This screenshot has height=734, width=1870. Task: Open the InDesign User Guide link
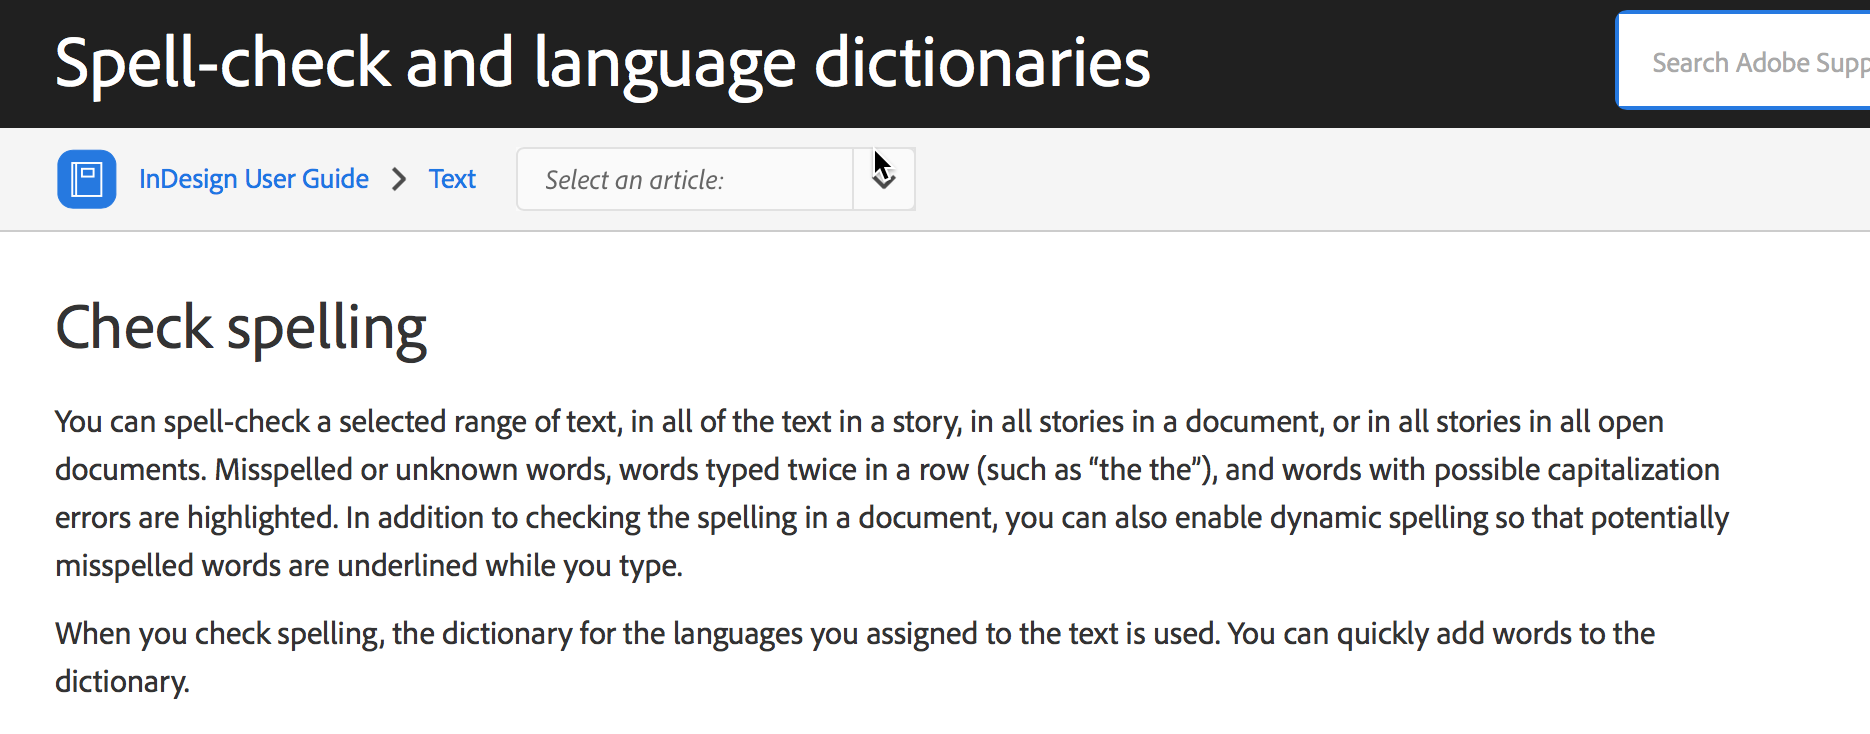(254, 179)
